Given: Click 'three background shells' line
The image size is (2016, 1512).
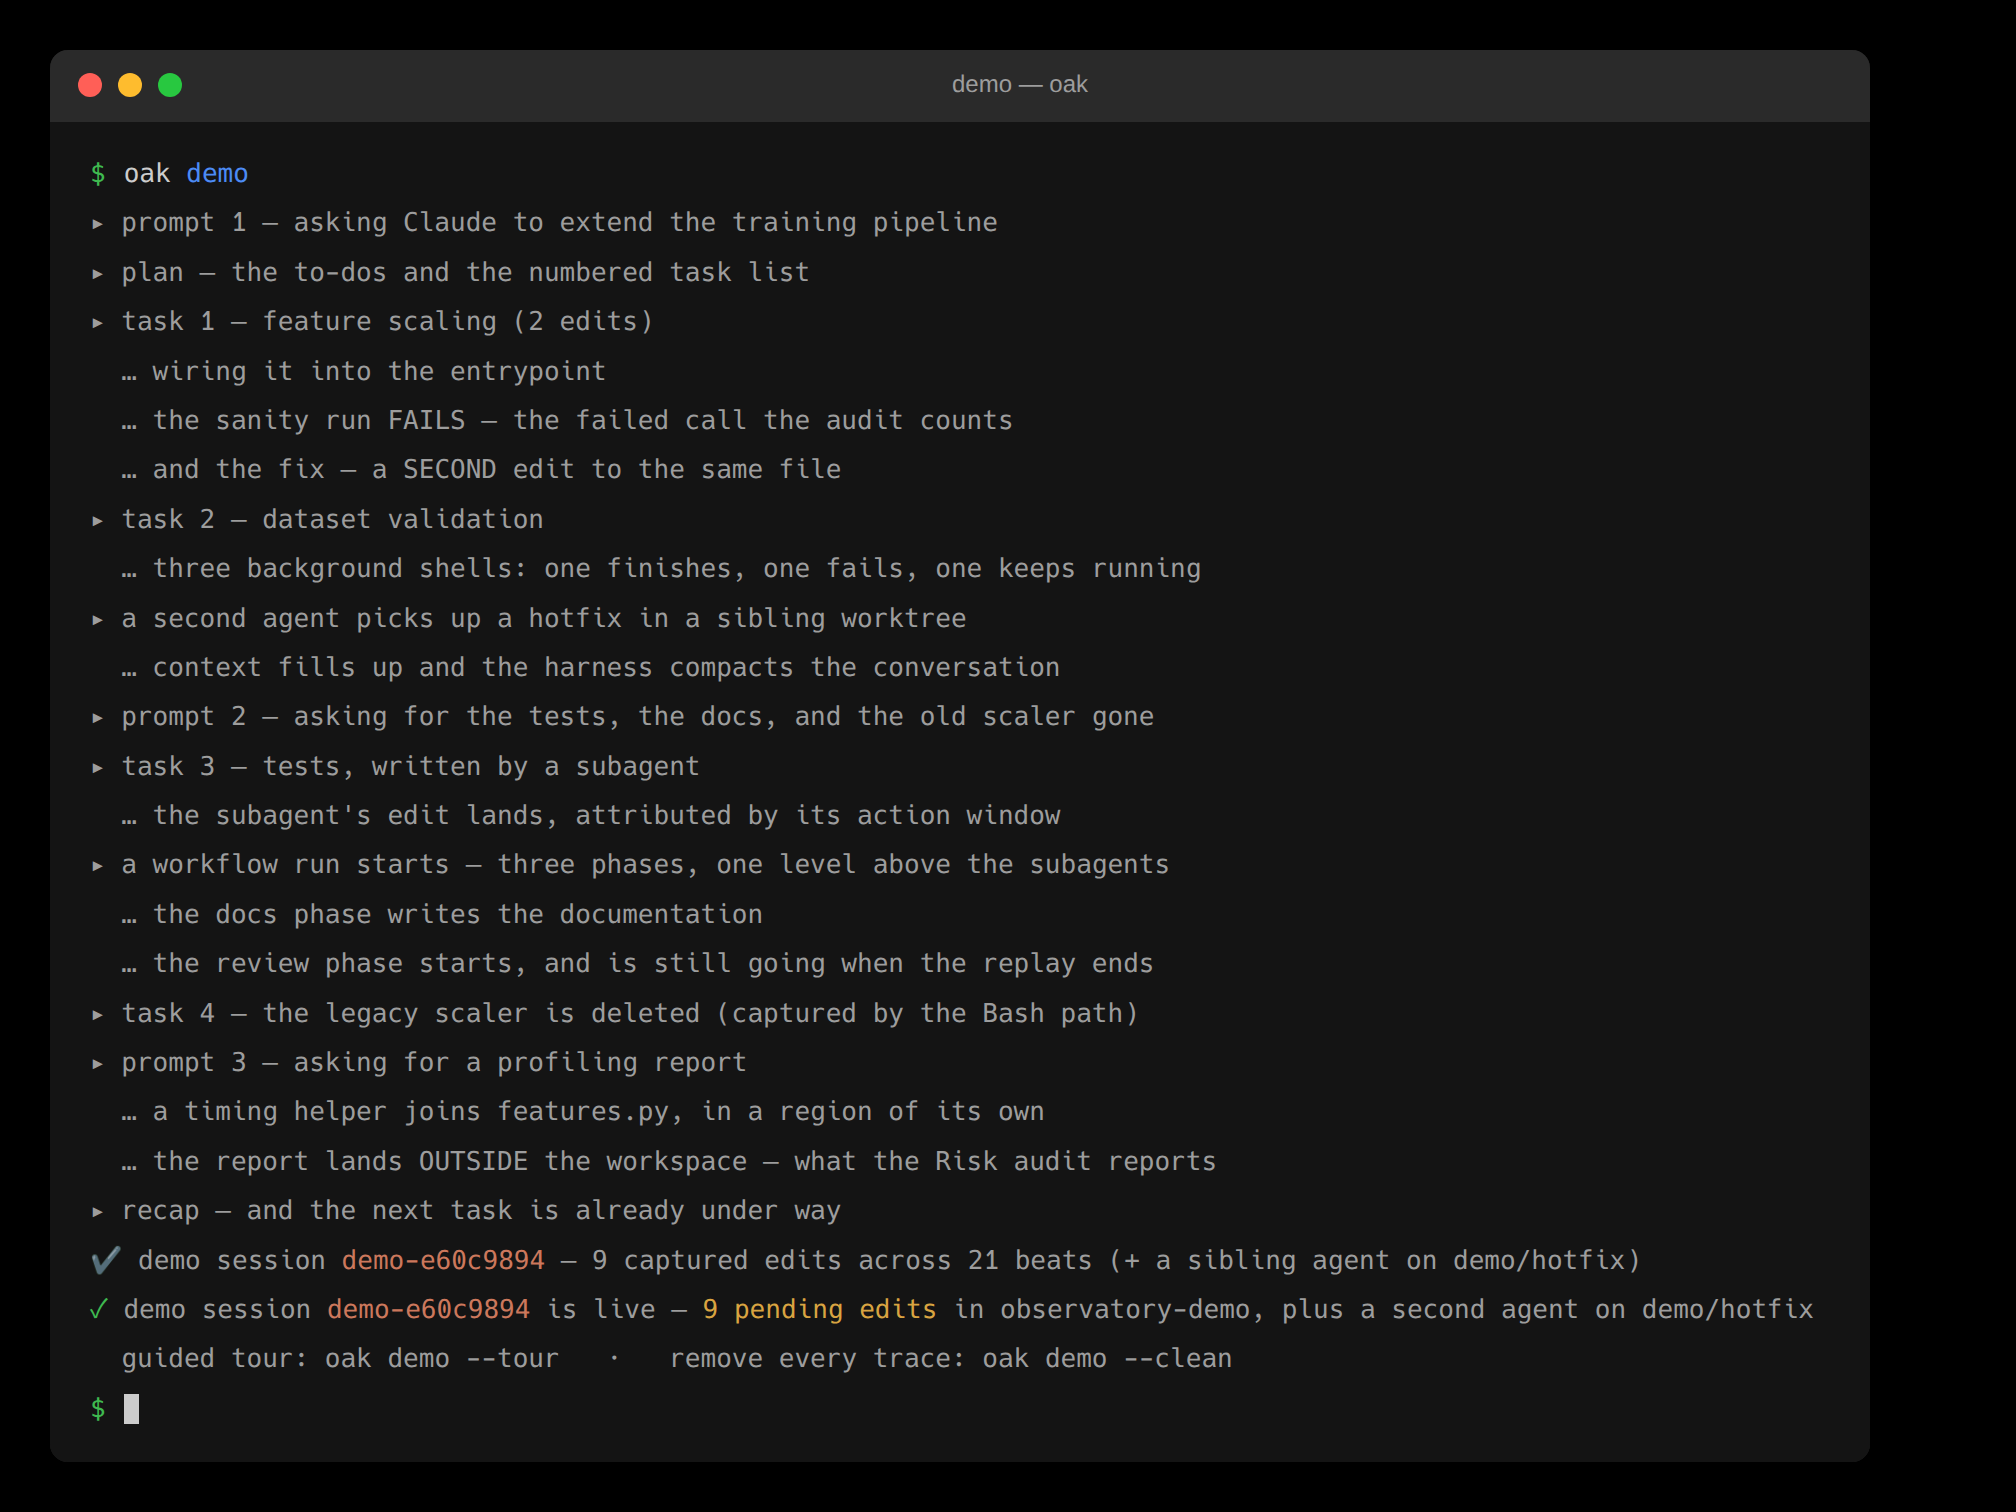Looking at the screenshot, I should click(x=661, y=569).
